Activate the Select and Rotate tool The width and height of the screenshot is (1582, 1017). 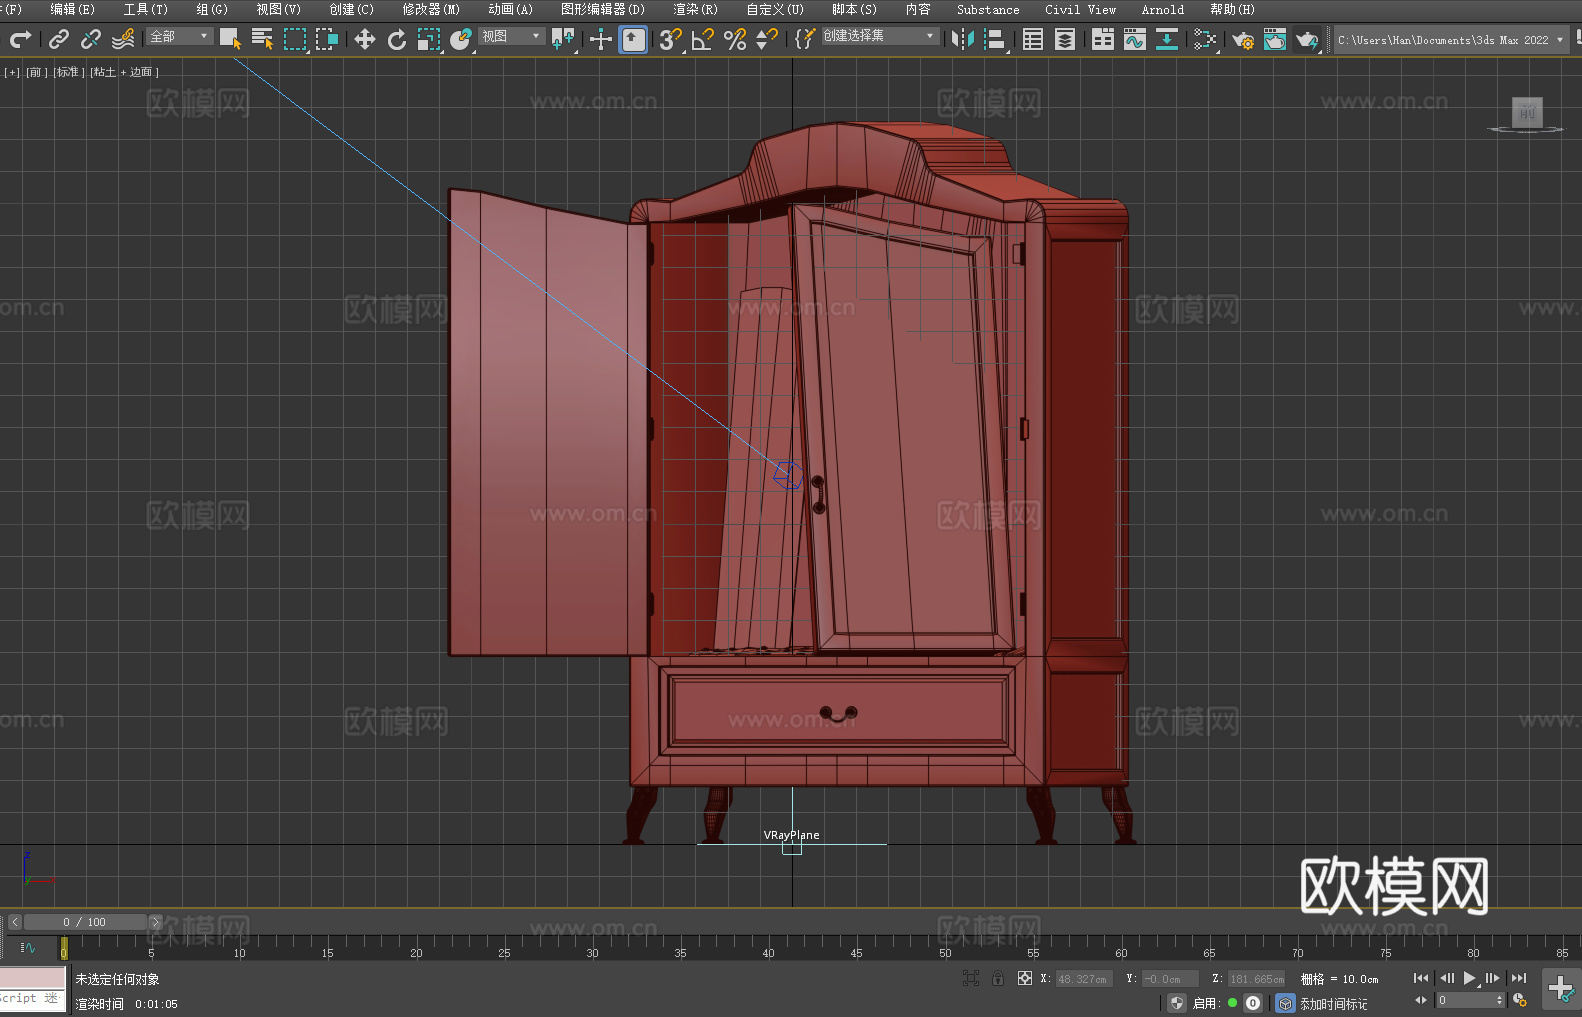[x=397, y=39]
